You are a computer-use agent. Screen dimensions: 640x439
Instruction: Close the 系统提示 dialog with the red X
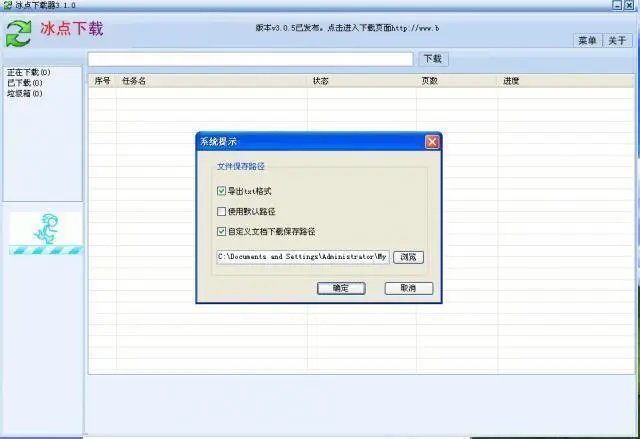432,142
